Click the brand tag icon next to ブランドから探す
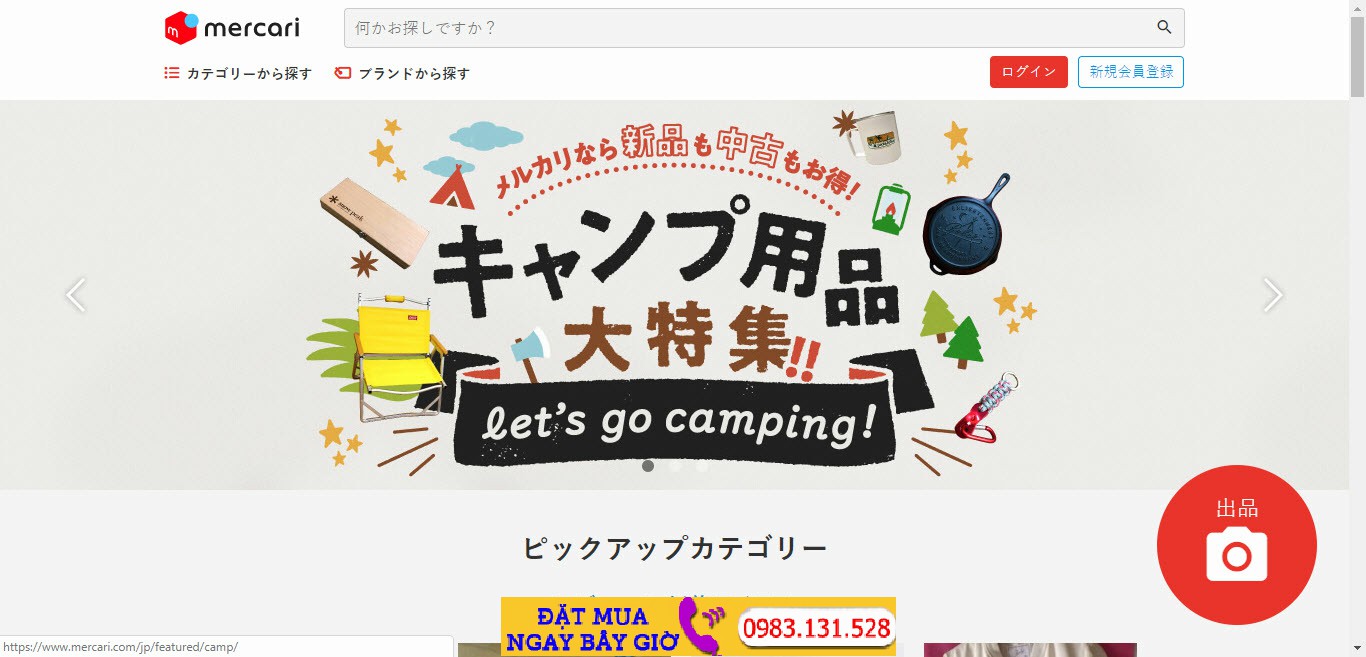 point(343,73)
